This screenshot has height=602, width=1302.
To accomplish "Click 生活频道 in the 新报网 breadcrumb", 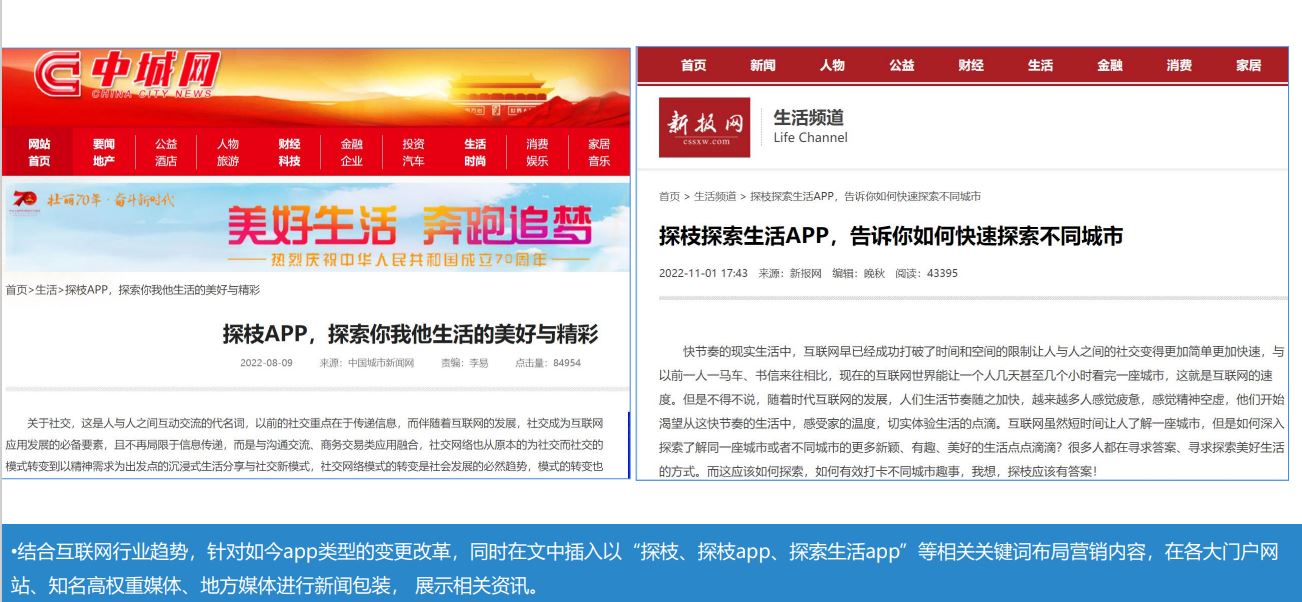I will pos(715,196).
